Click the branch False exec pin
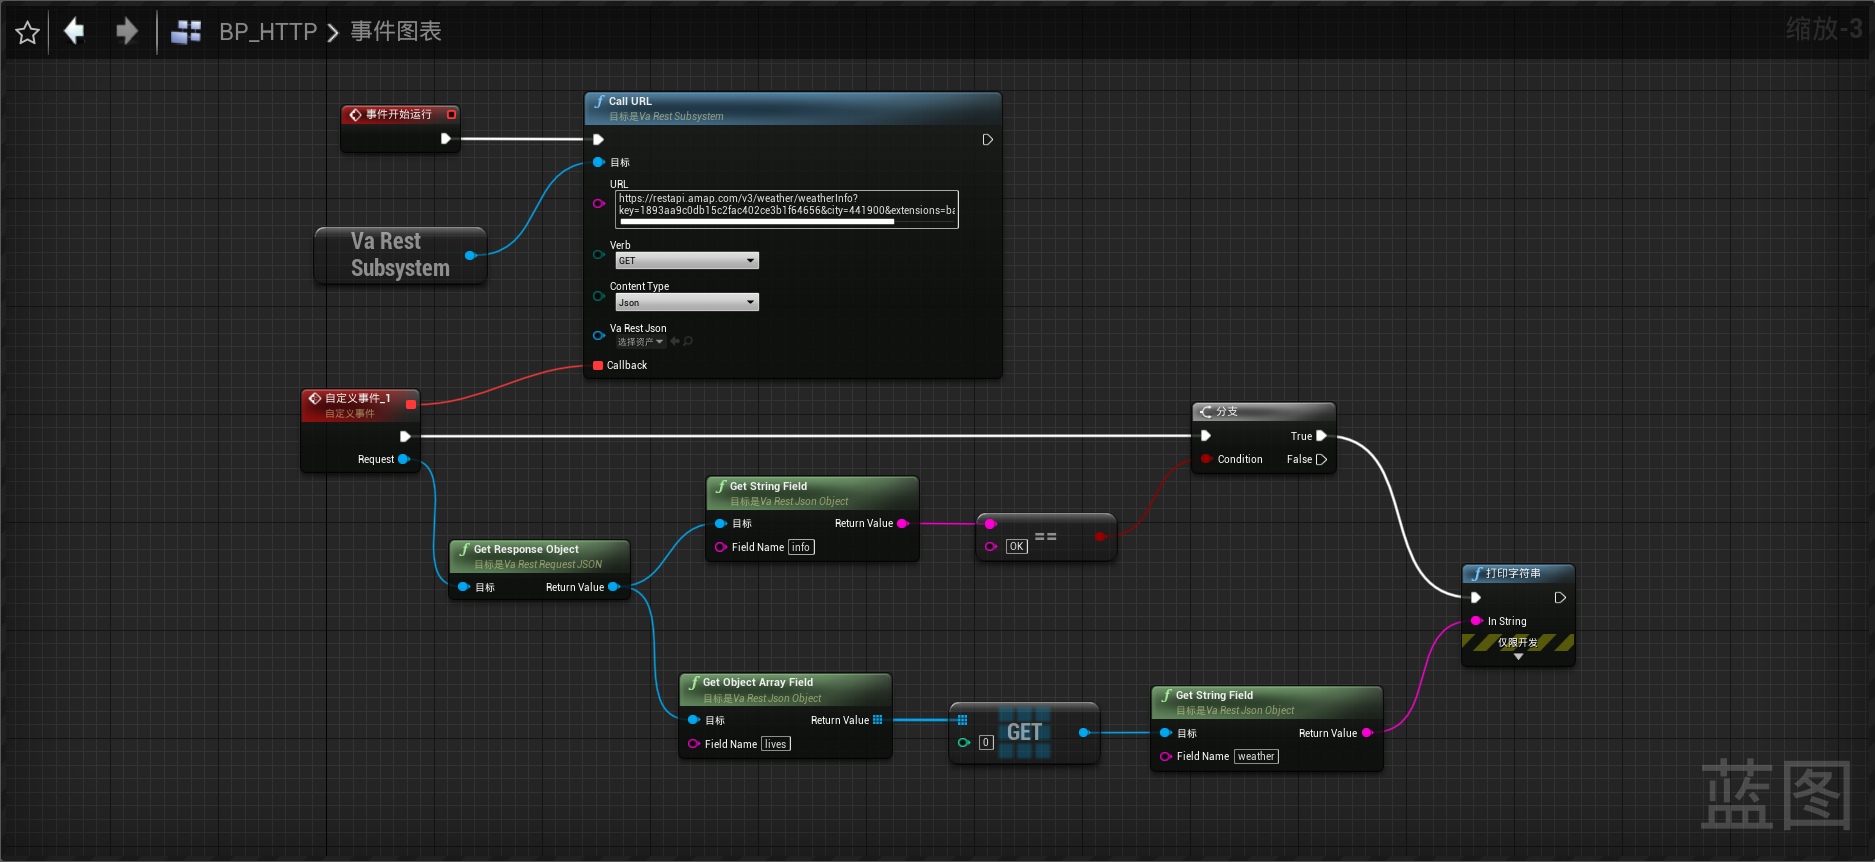Viewport: 1875px width, 862px height. coord(1321,459)
